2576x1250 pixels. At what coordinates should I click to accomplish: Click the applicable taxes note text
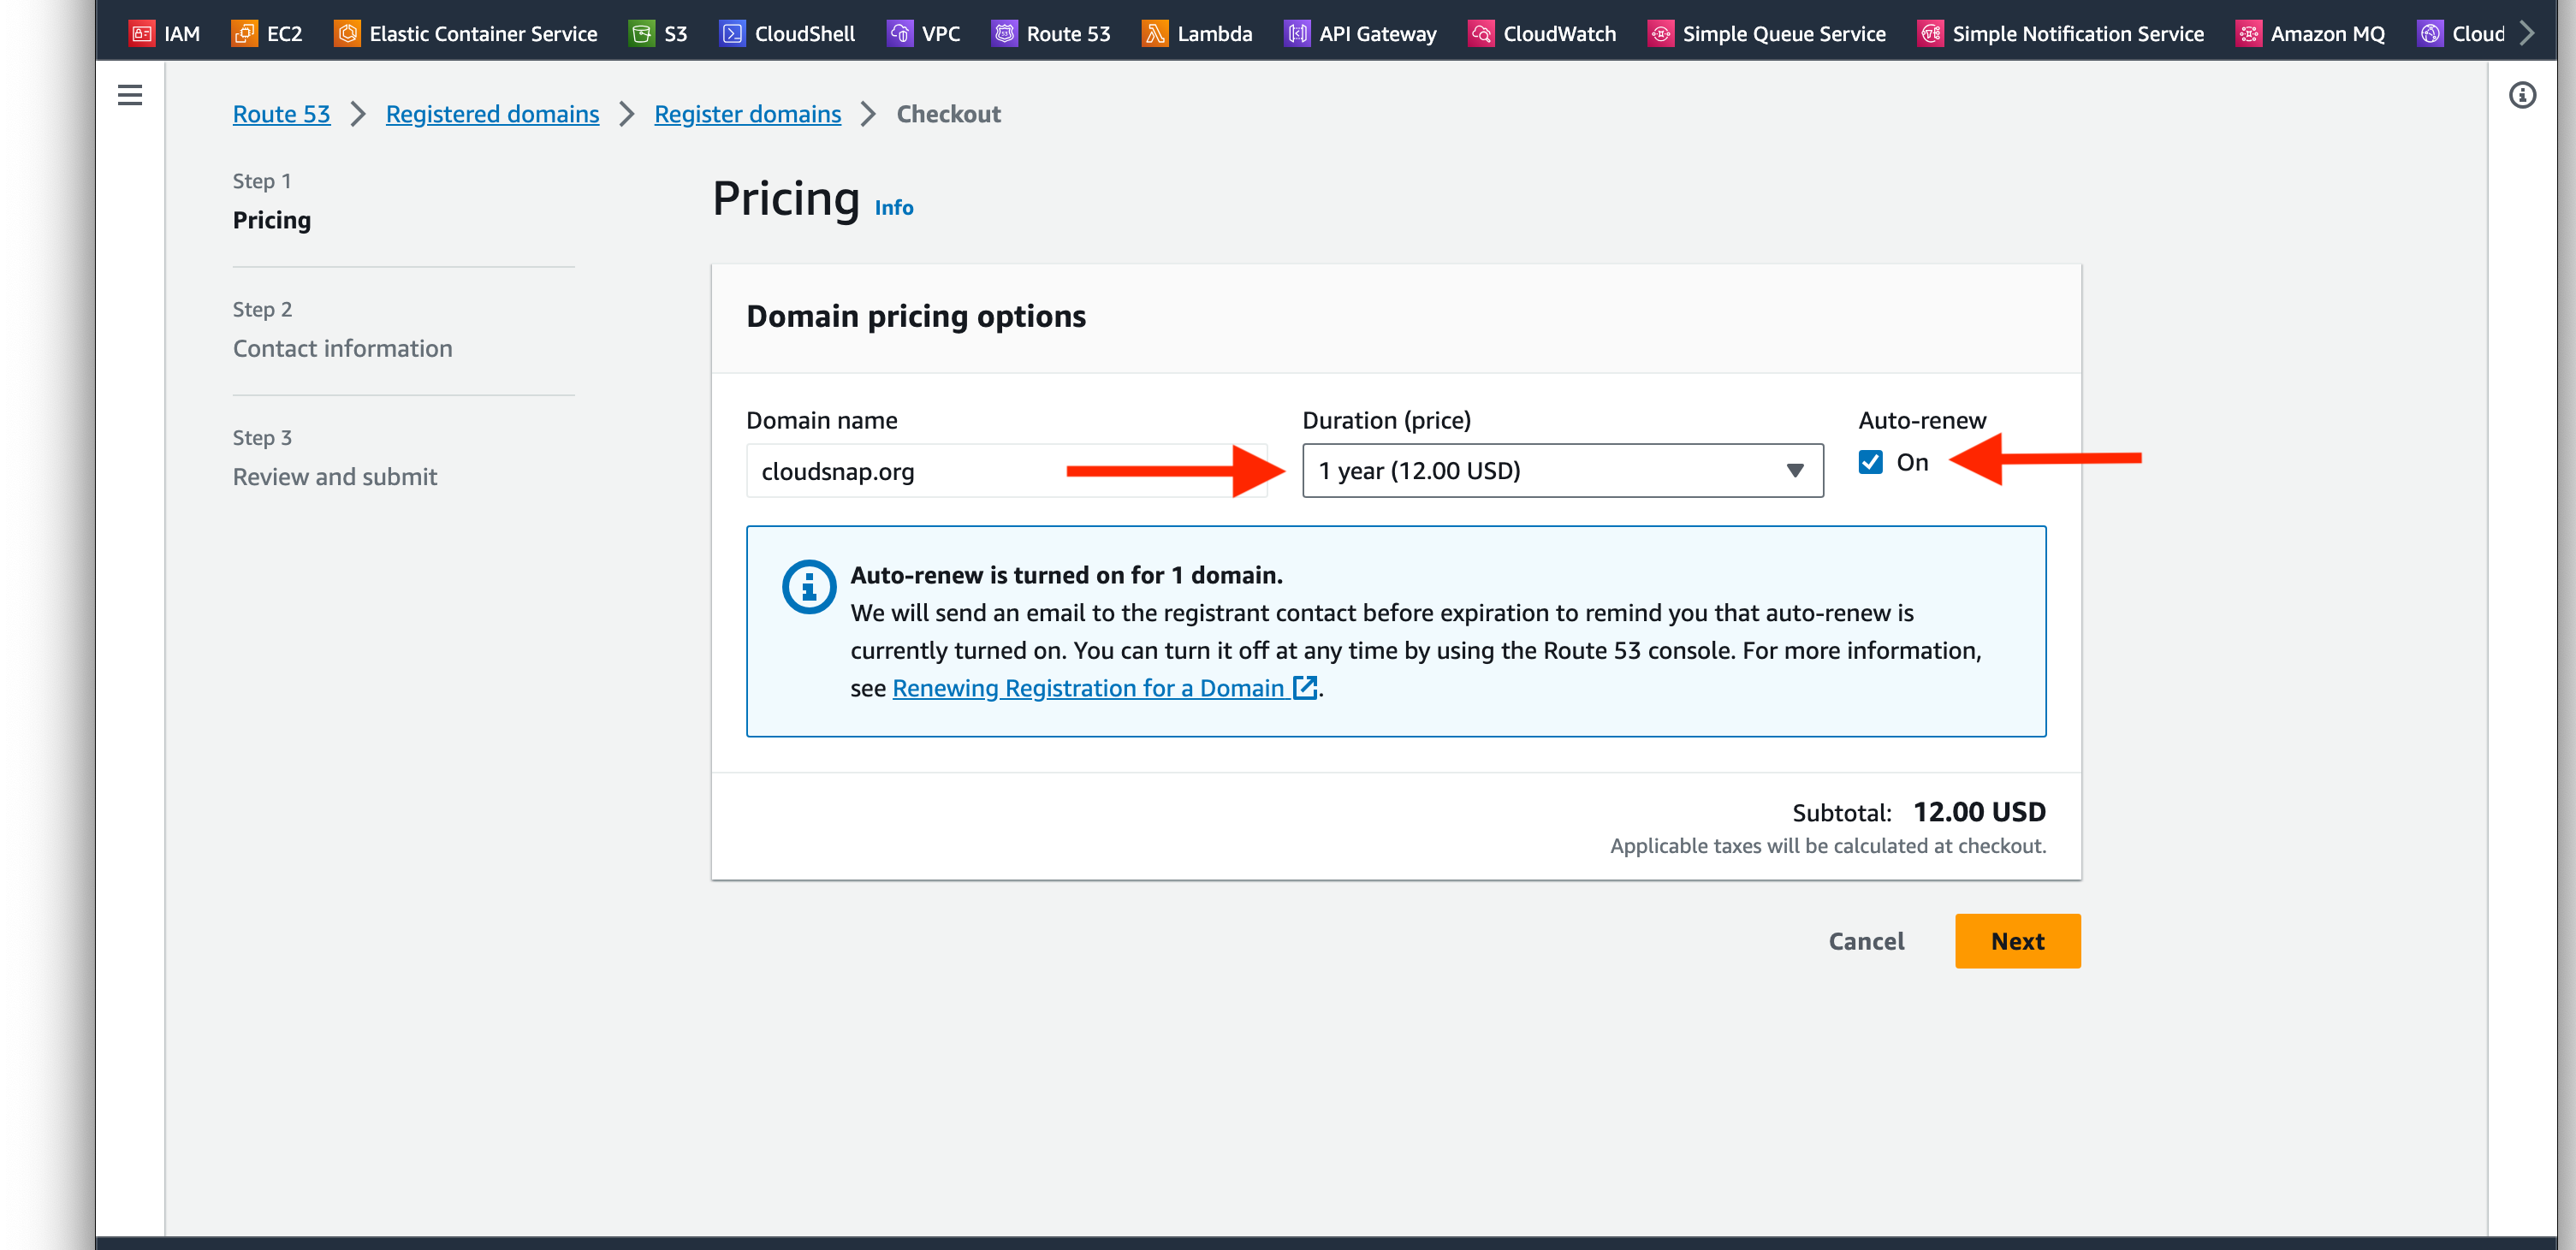point(1828,846)
